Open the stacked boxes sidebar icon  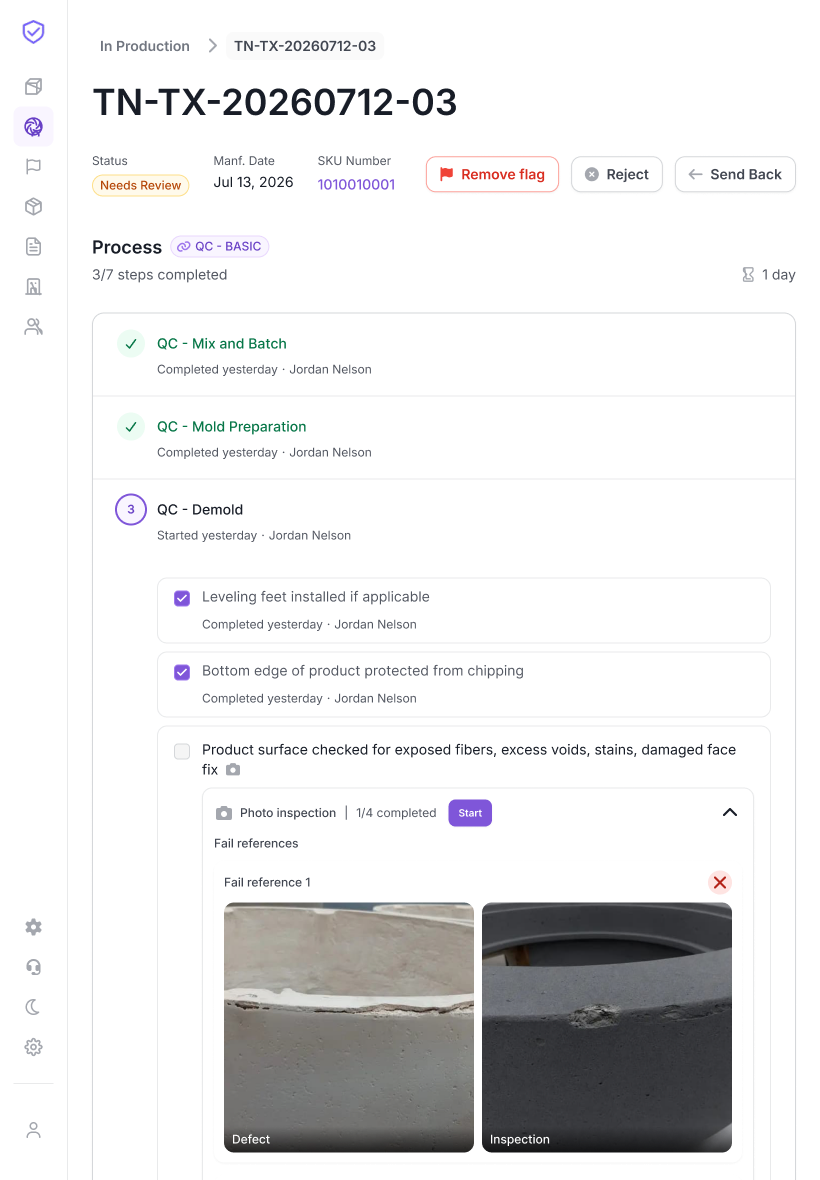point(33,87)
